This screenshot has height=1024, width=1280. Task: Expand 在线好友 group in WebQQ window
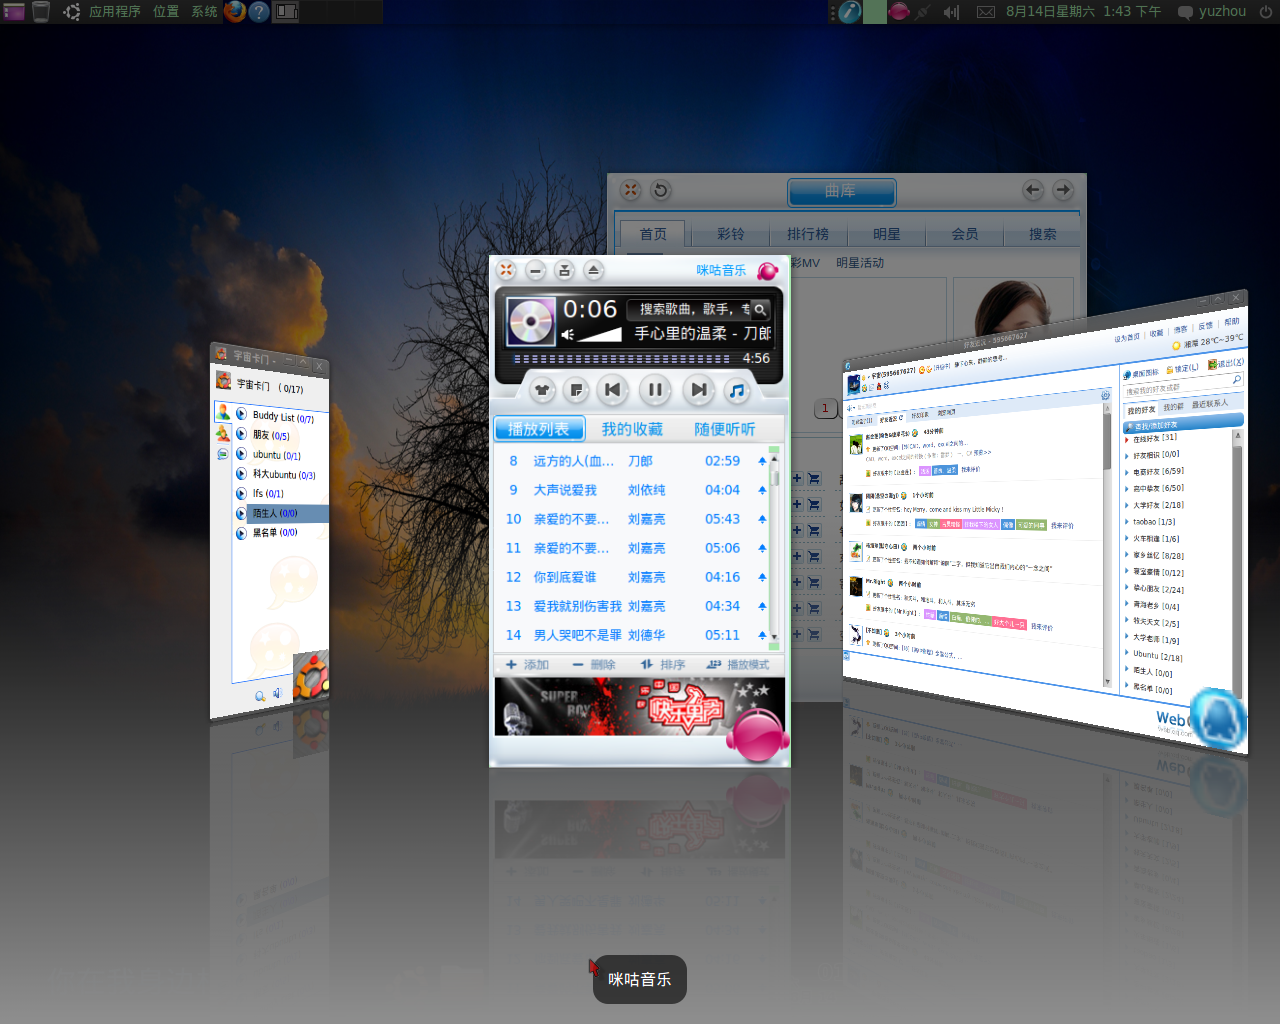tap(1127, 439)
